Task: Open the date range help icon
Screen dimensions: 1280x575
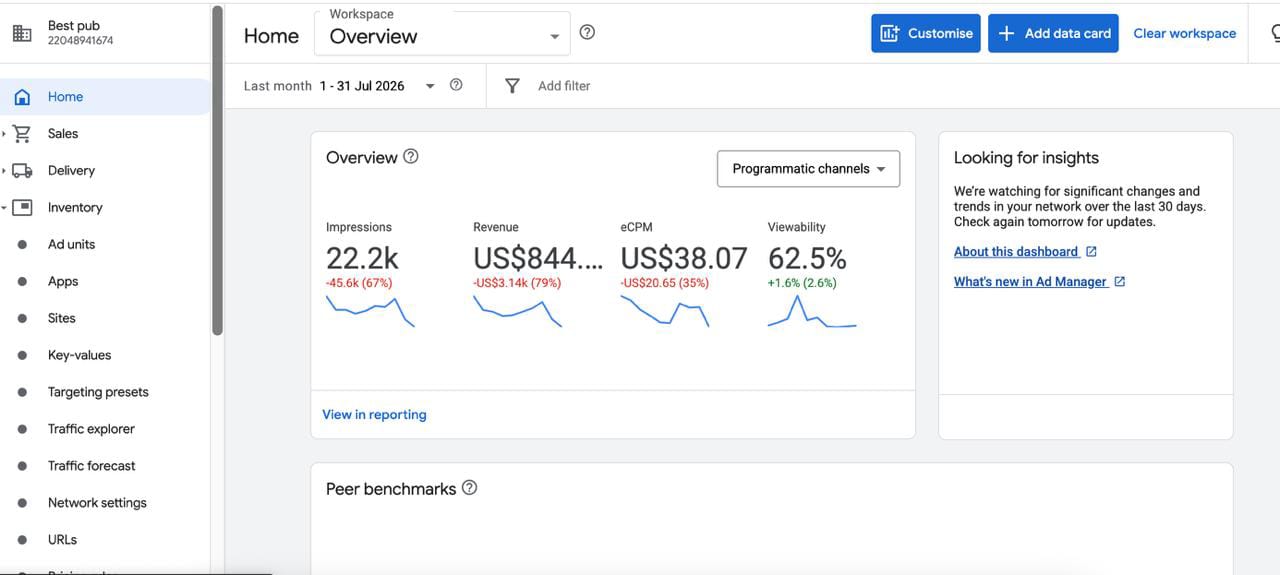Action: click(x=456, y=85)
